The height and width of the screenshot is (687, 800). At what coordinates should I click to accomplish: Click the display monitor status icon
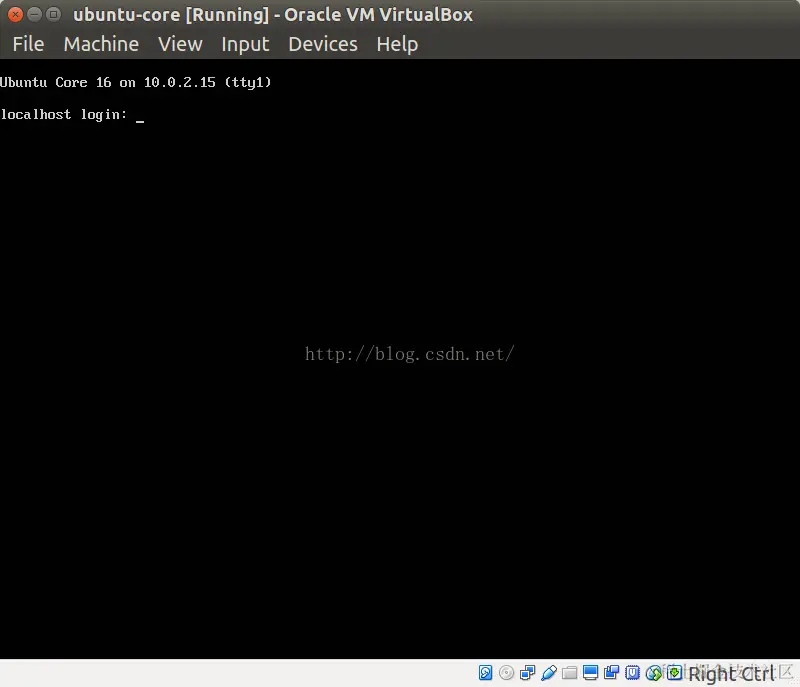click(x=590, y=673)
